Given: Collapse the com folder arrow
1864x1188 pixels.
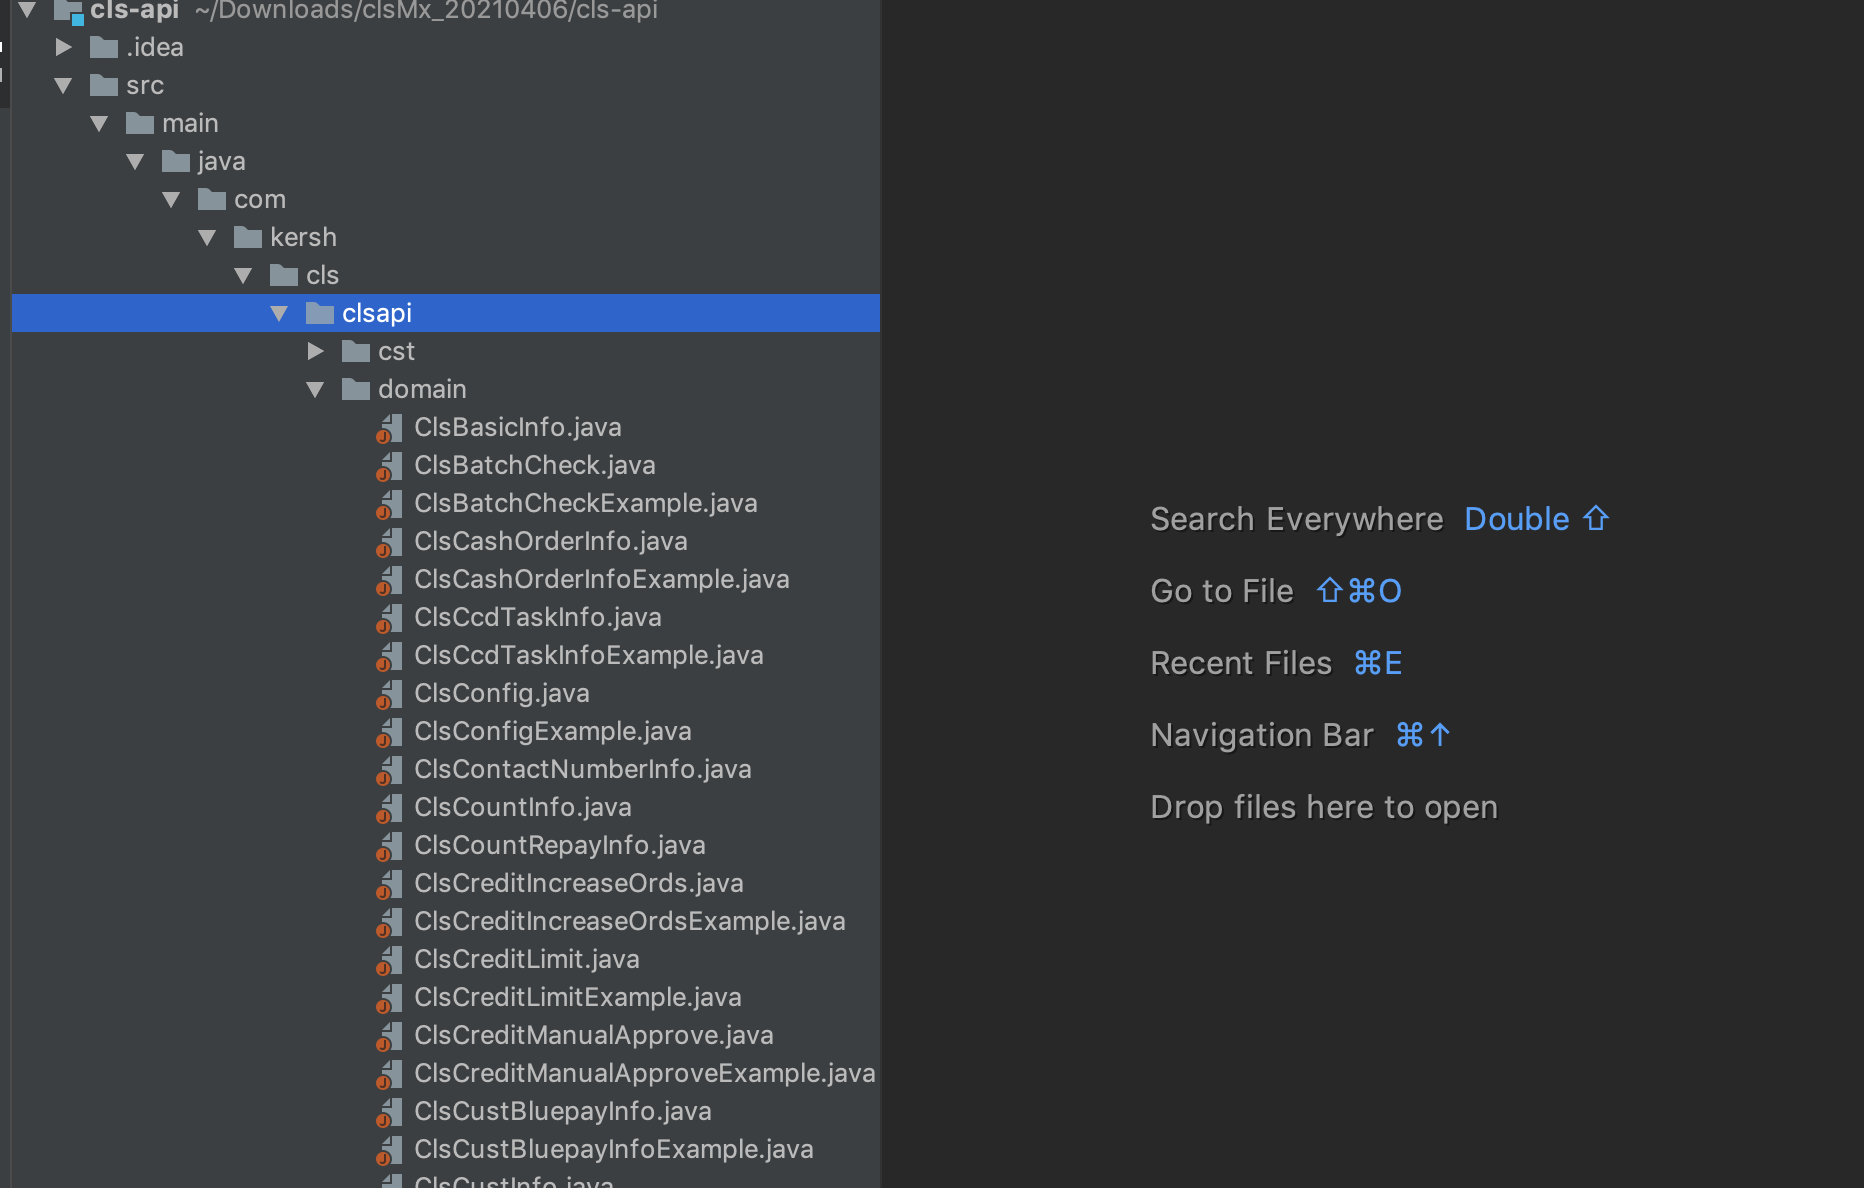Looking at the screenshot, I should 172,200.
